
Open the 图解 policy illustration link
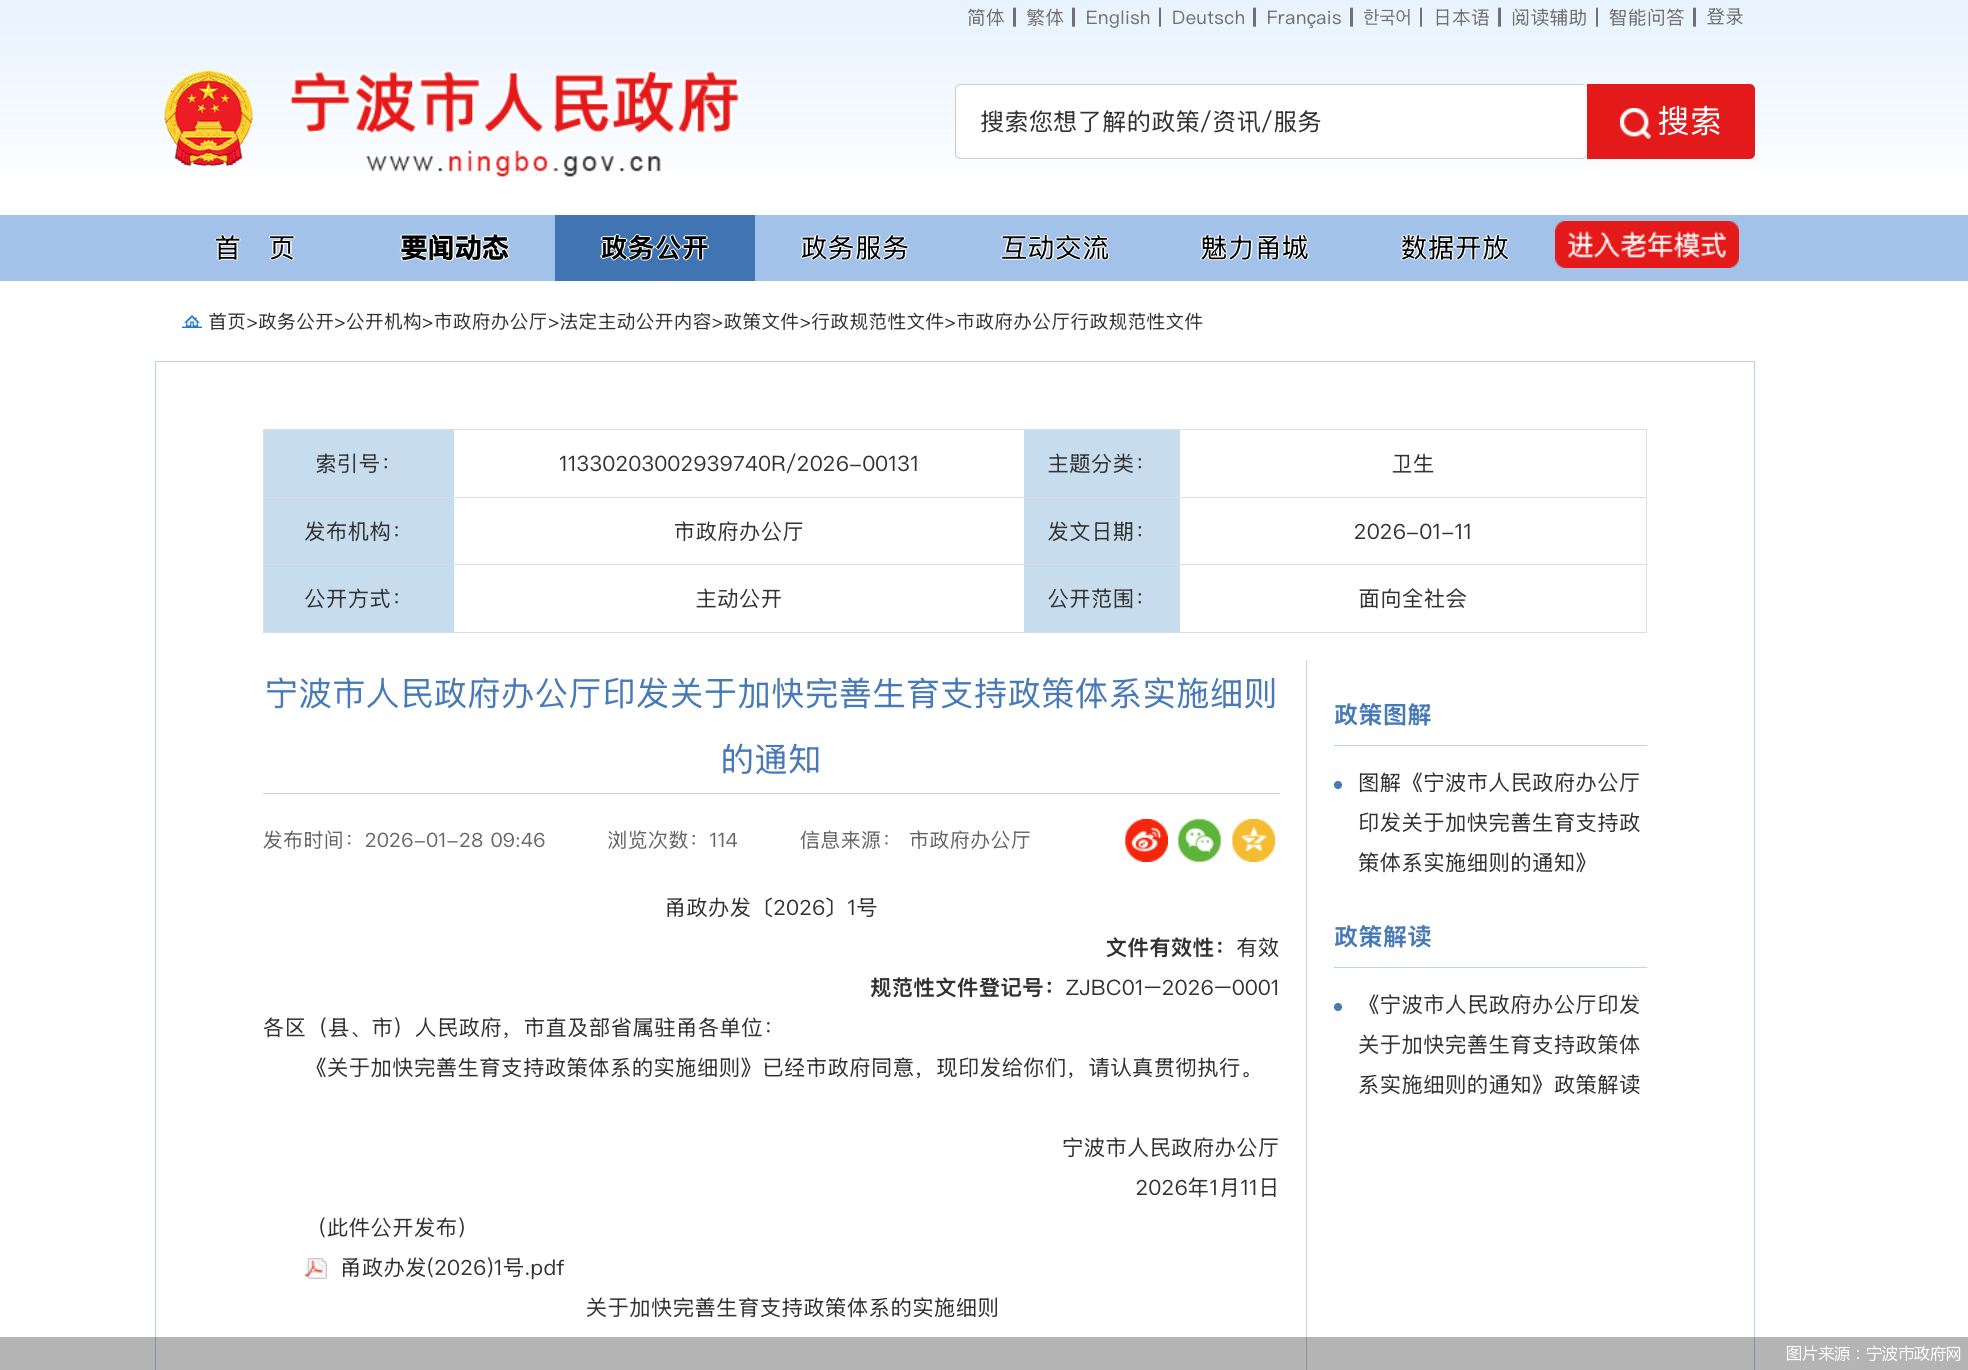tap(1494, 823)
